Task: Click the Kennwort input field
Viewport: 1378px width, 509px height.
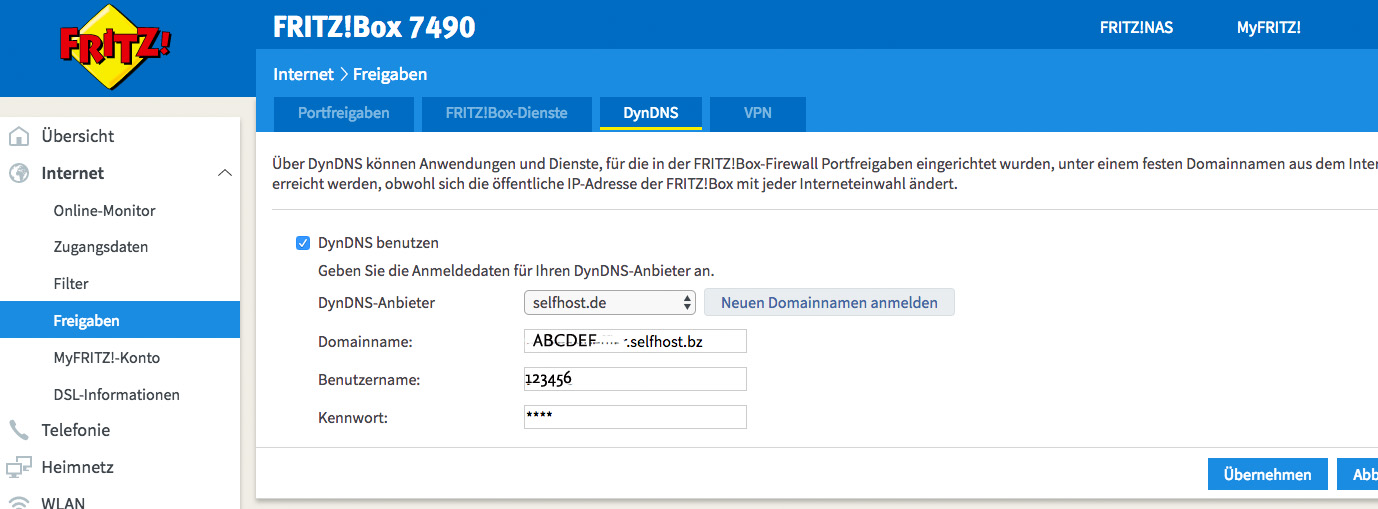Action: (x=635, y=416)
